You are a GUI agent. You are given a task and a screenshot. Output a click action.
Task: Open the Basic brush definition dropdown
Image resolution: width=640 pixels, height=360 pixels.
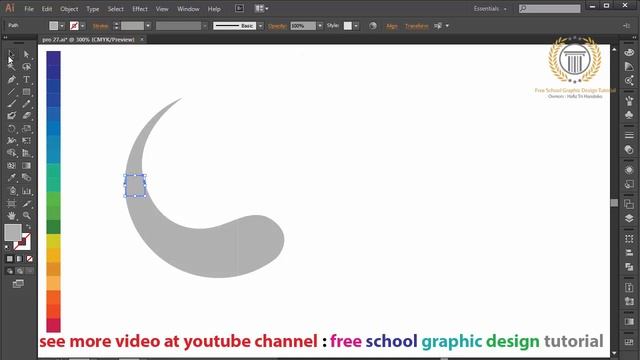pyautogui.click(x=260, y=26)
